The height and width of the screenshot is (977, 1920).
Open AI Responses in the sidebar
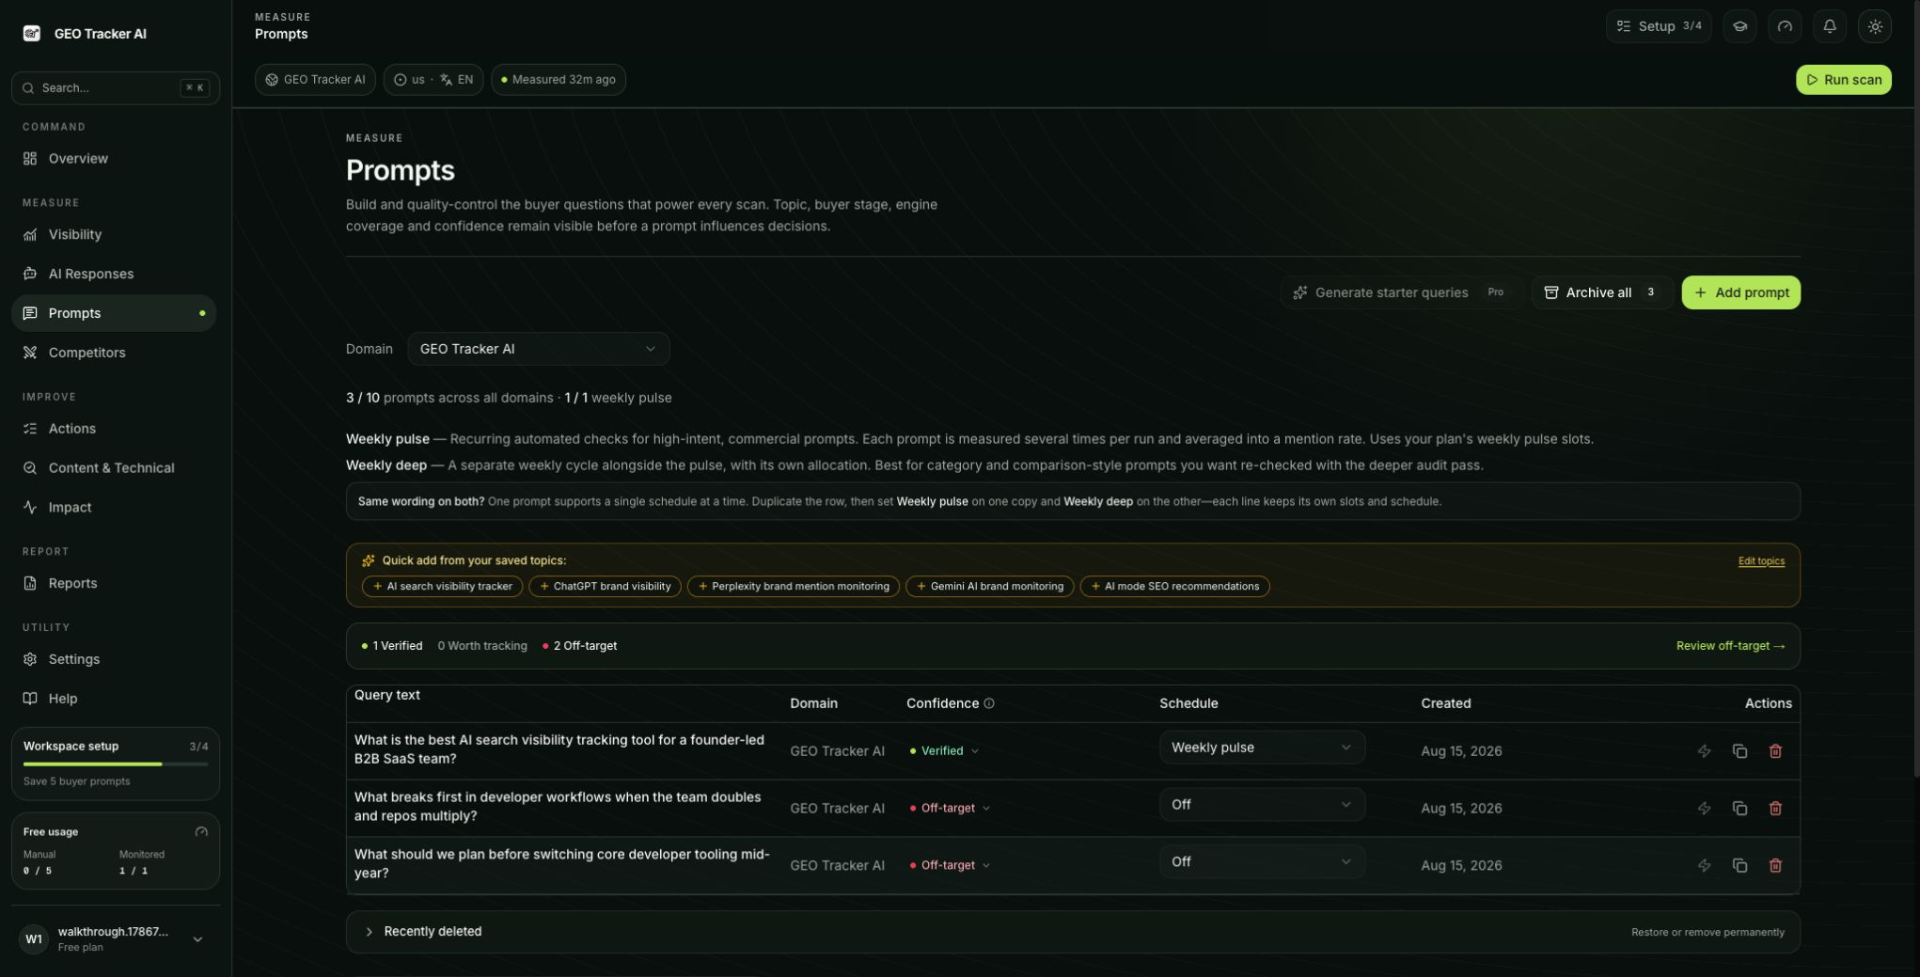114,274
